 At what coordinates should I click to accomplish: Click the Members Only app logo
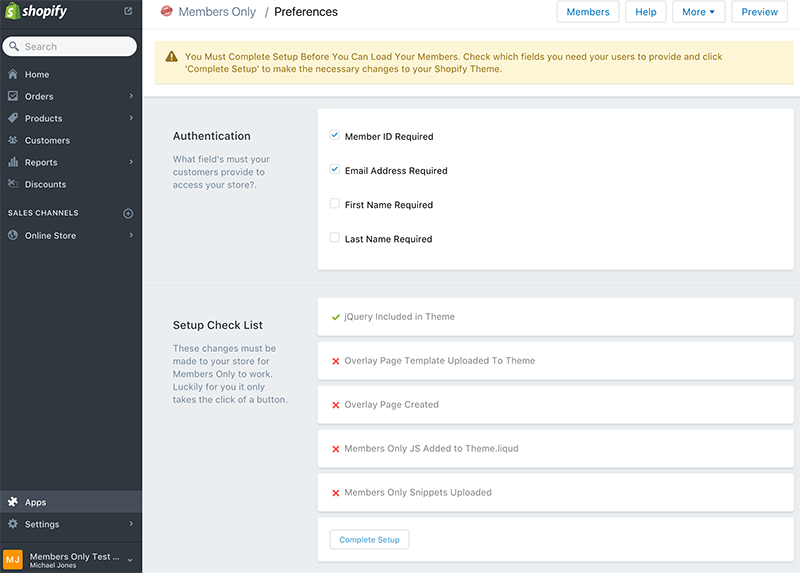[166, 11]
